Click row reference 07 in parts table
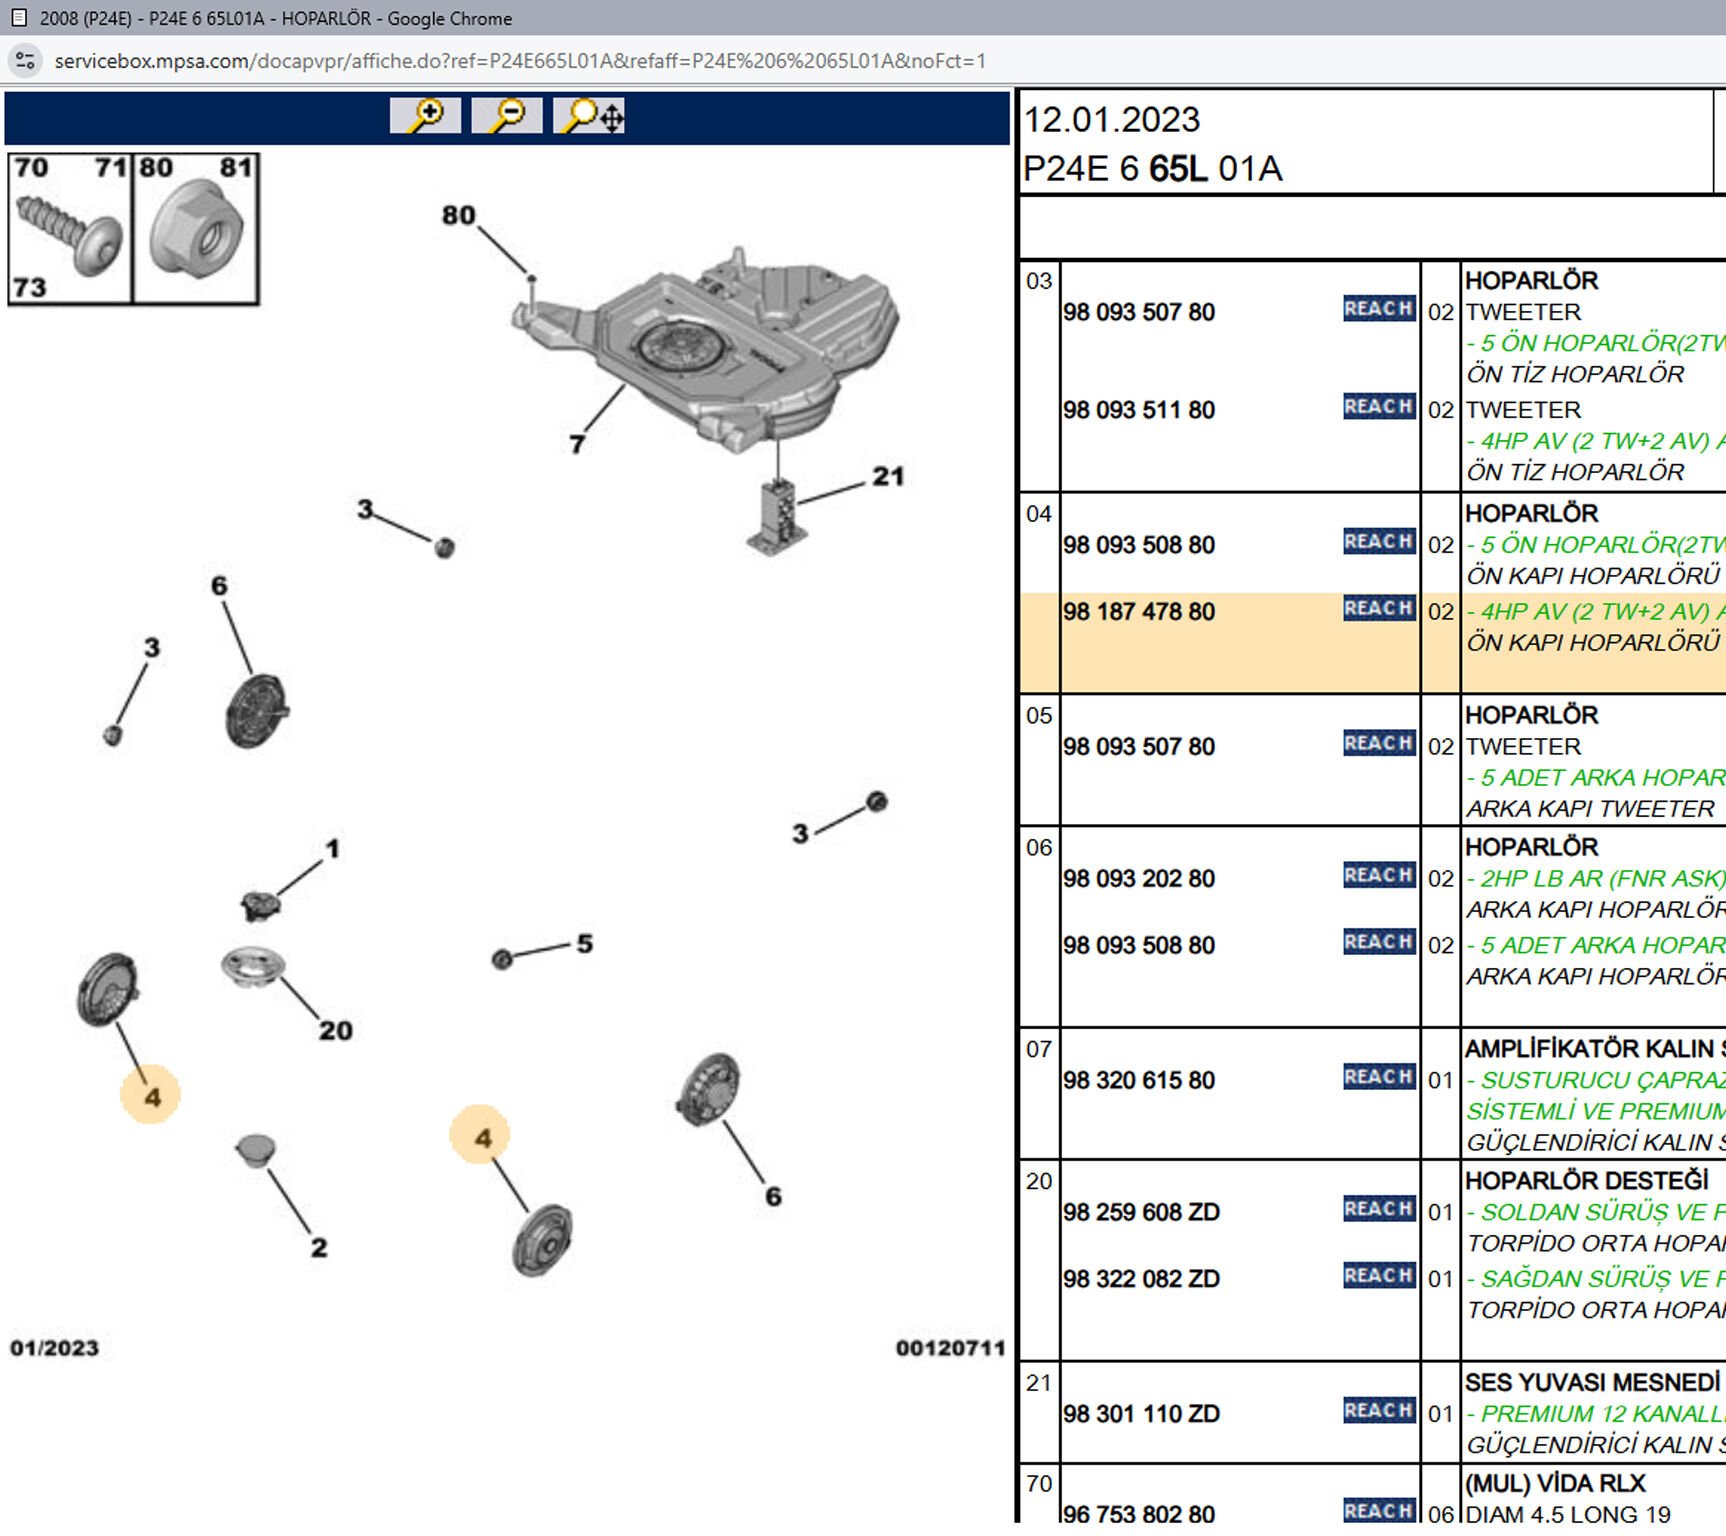 [x=1039, y=1049]
